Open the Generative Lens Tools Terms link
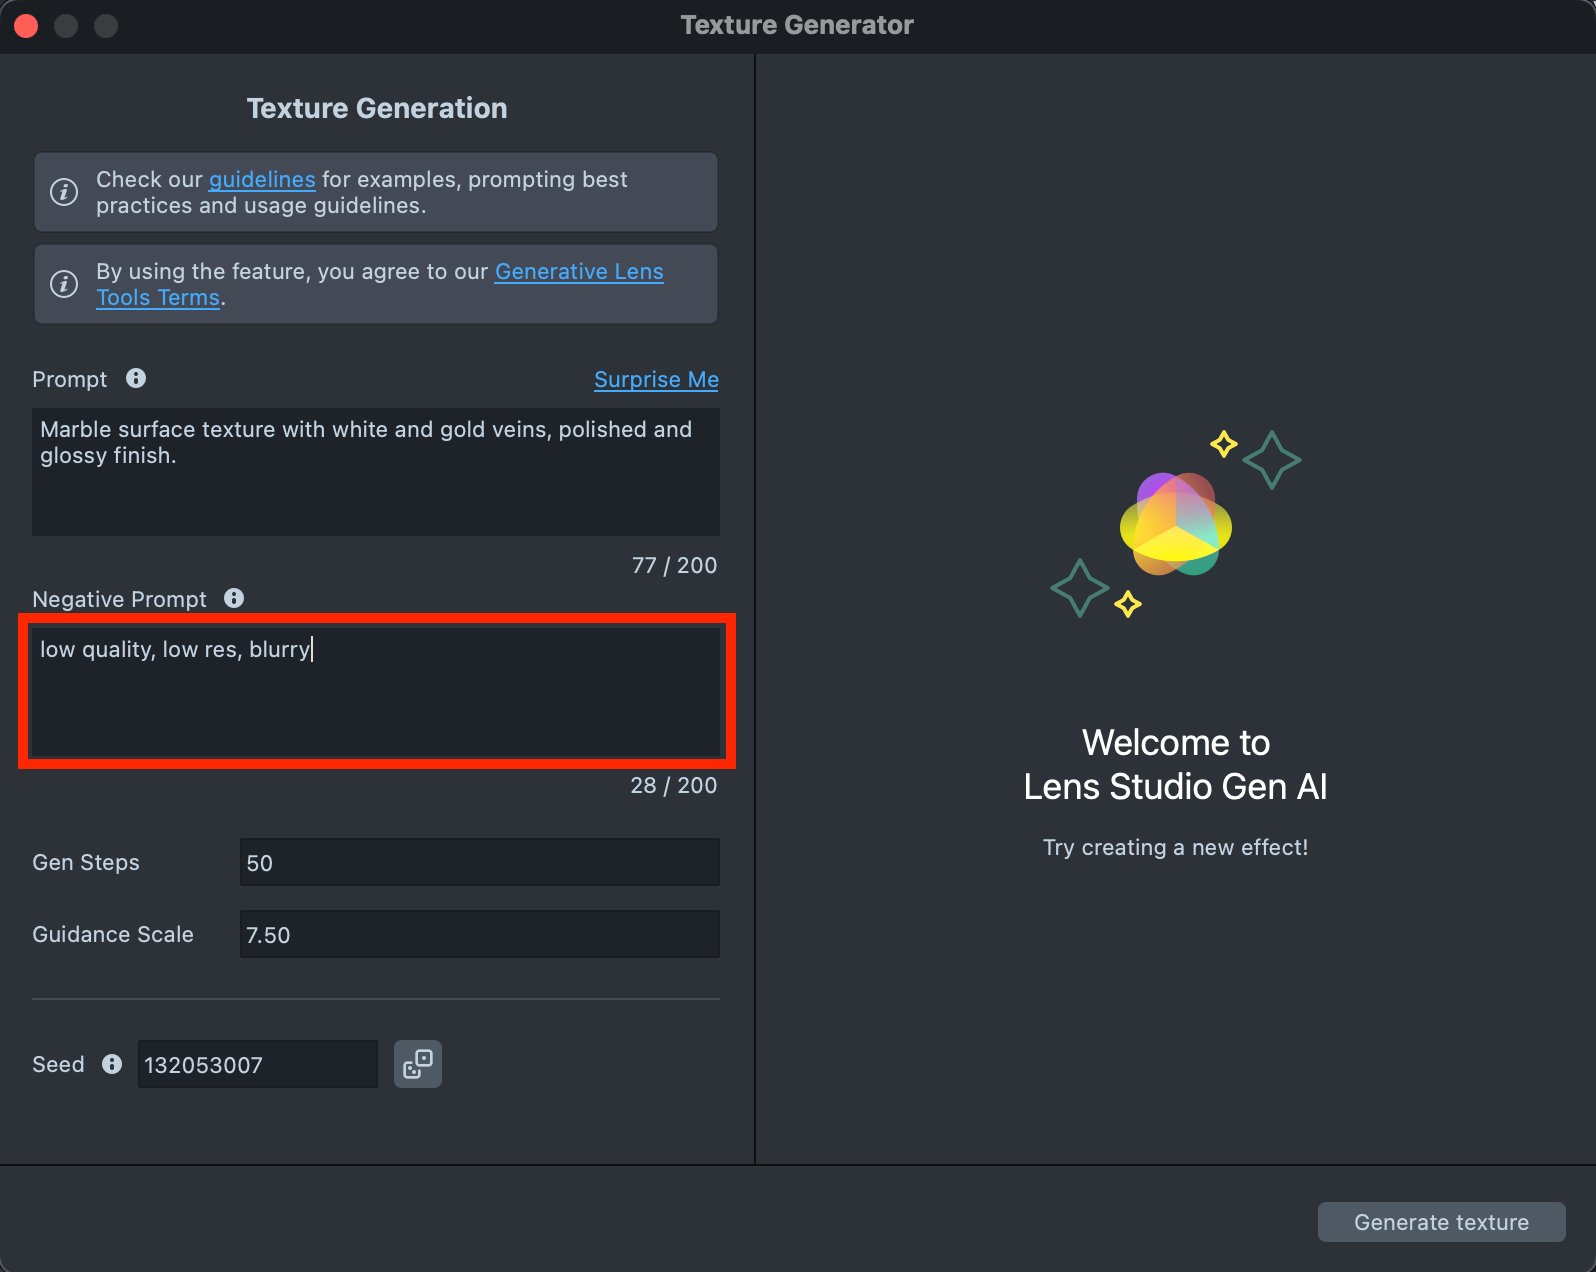 [x=579, y=272]
